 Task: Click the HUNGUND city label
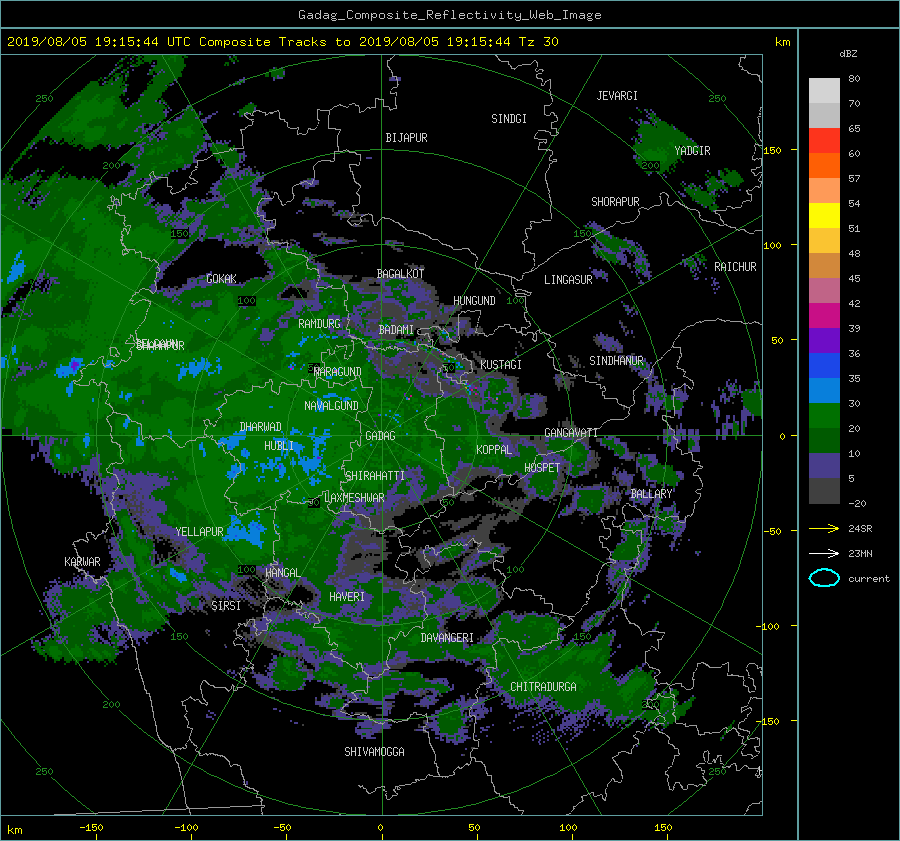474,301
